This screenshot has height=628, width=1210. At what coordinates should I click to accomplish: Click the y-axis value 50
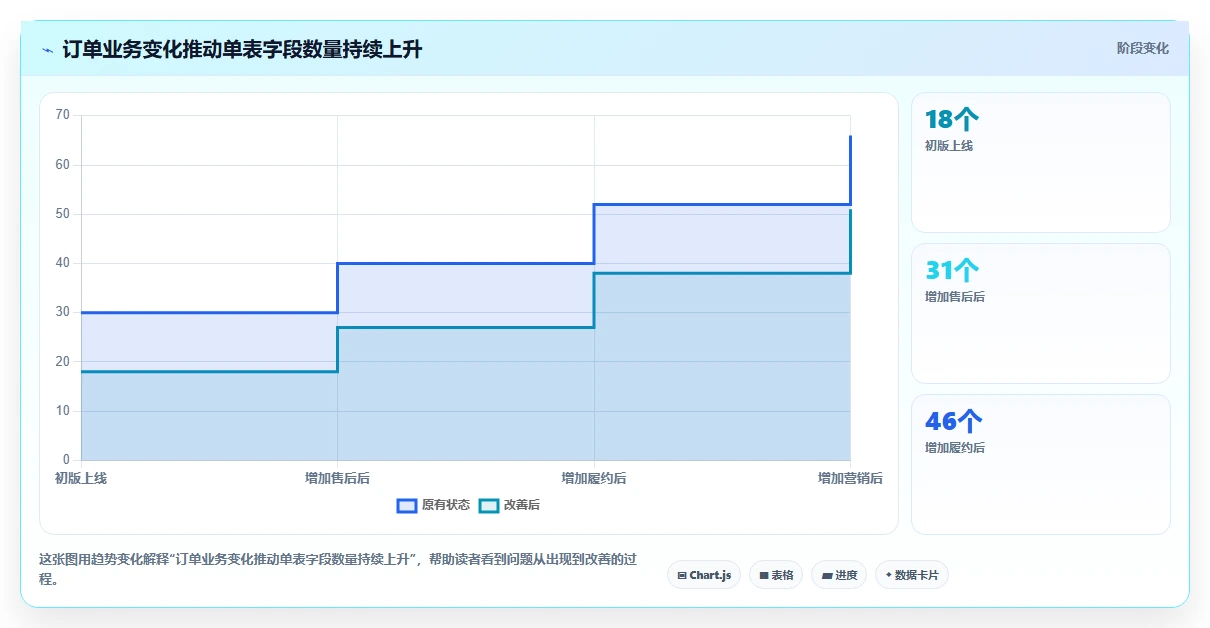coord(62,214)
